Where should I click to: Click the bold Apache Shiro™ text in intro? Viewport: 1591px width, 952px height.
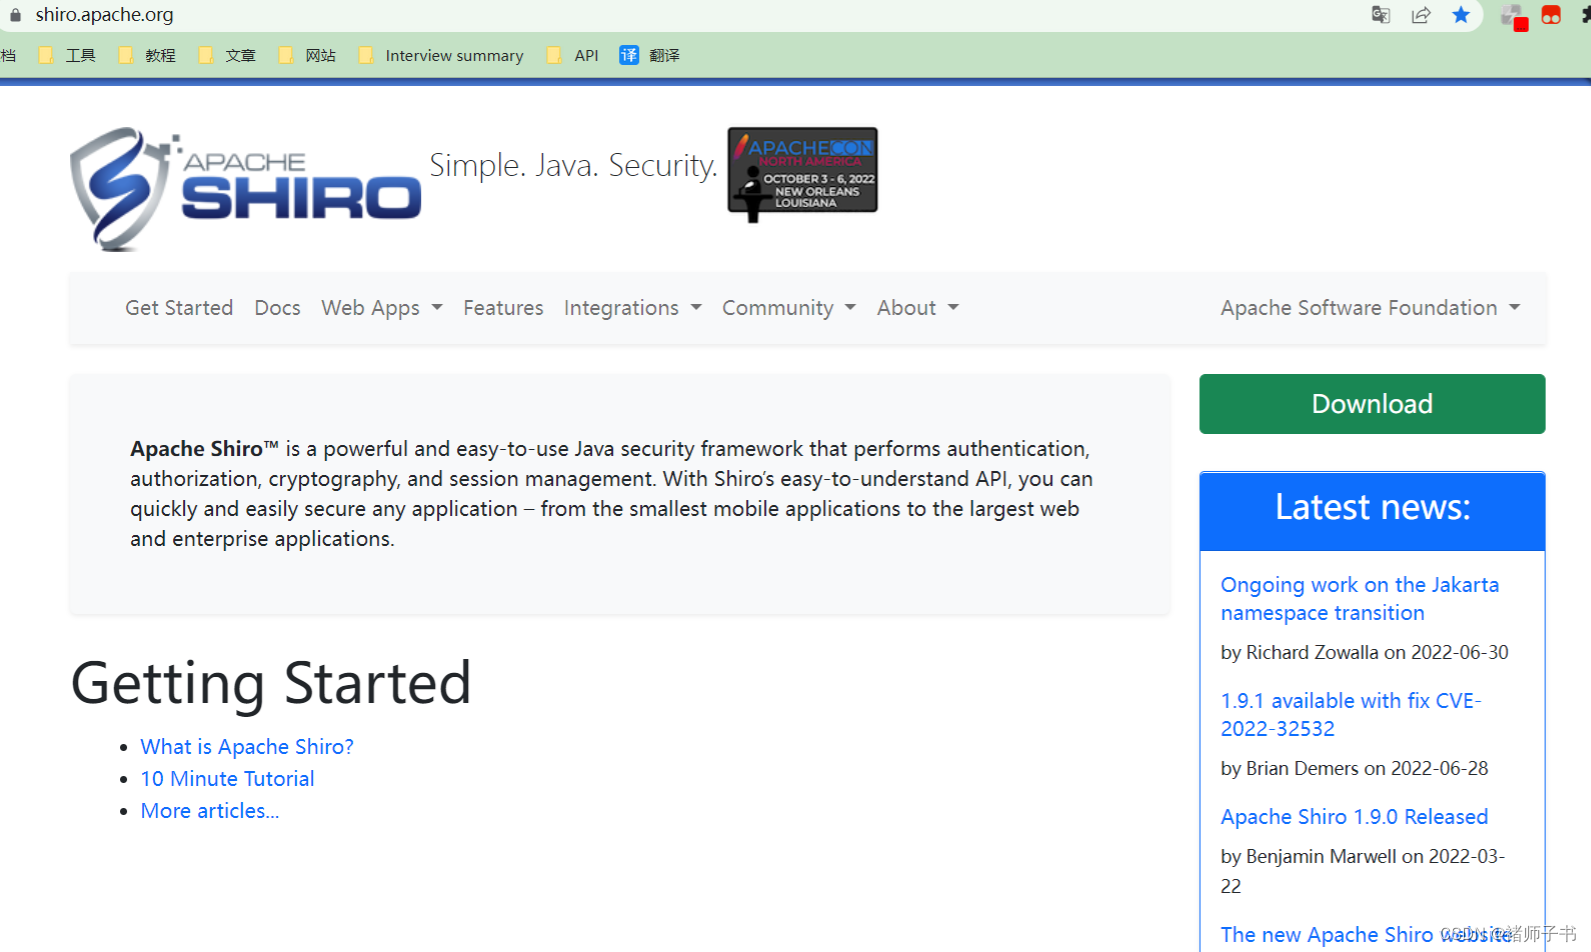(204, 449)
